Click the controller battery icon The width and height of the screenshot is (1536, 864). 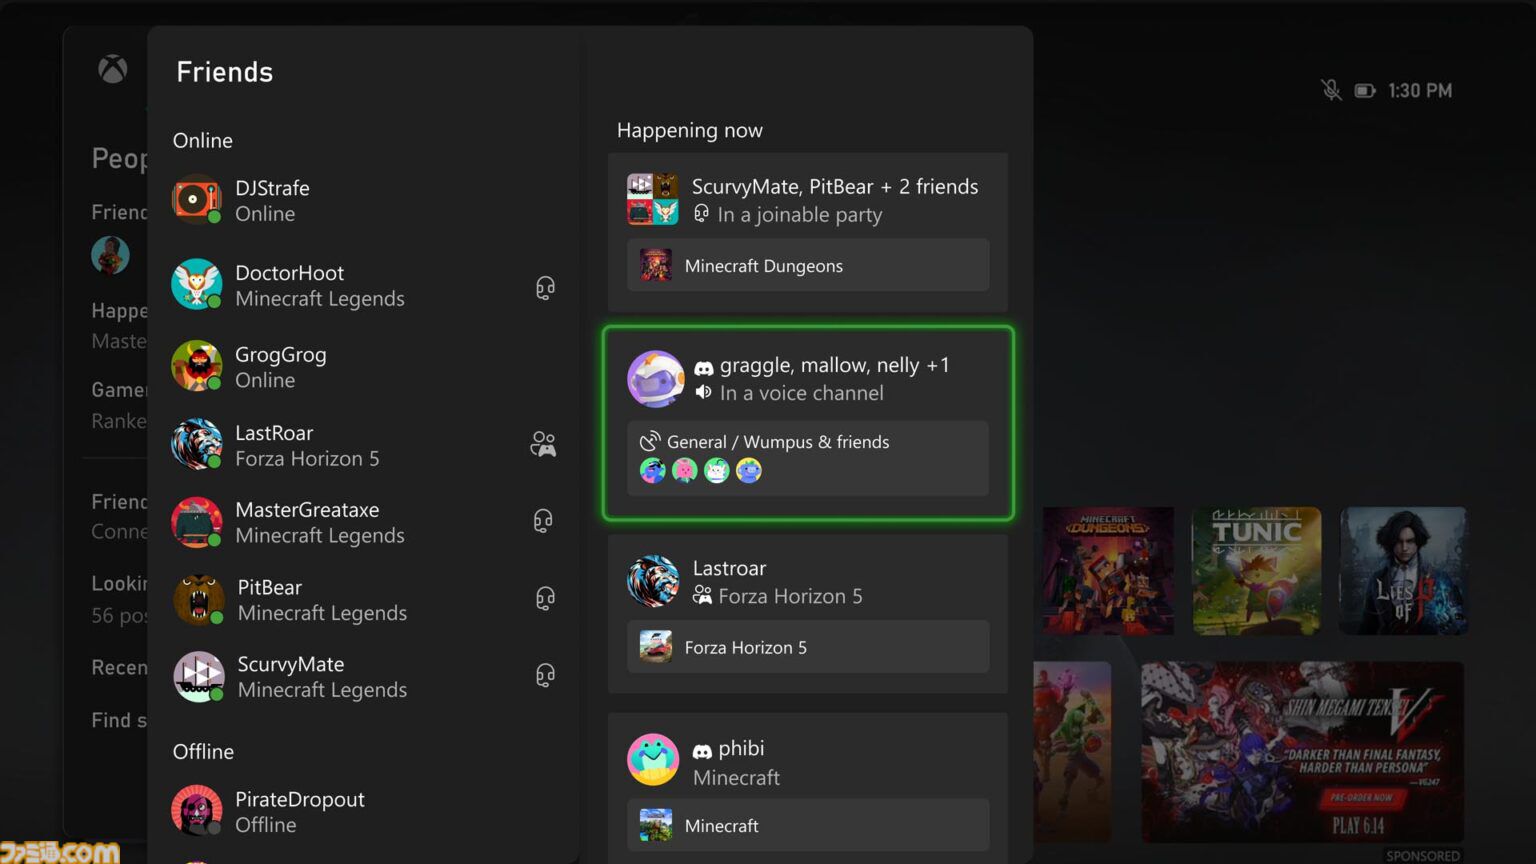pyautogui.click(x=1365, y=90)
